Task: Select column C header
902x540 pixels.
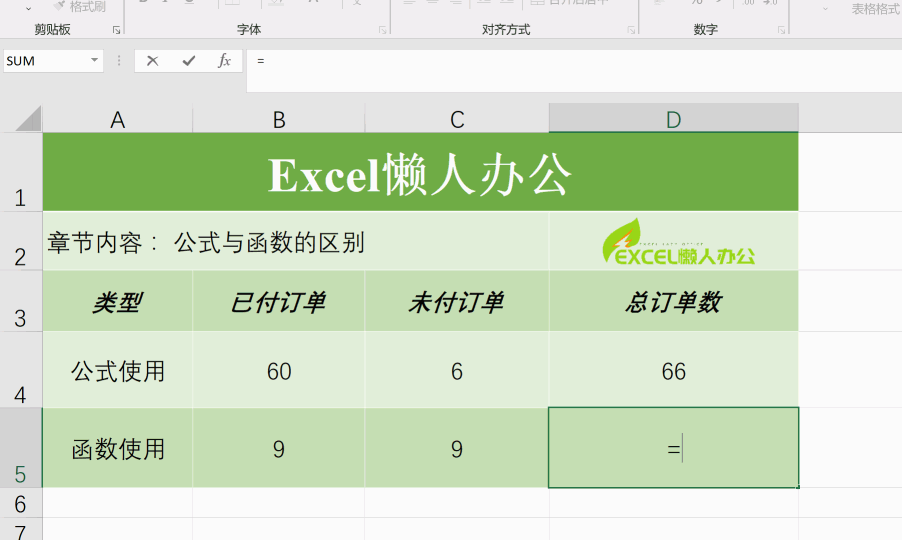Action: click(x=457, y=119)
